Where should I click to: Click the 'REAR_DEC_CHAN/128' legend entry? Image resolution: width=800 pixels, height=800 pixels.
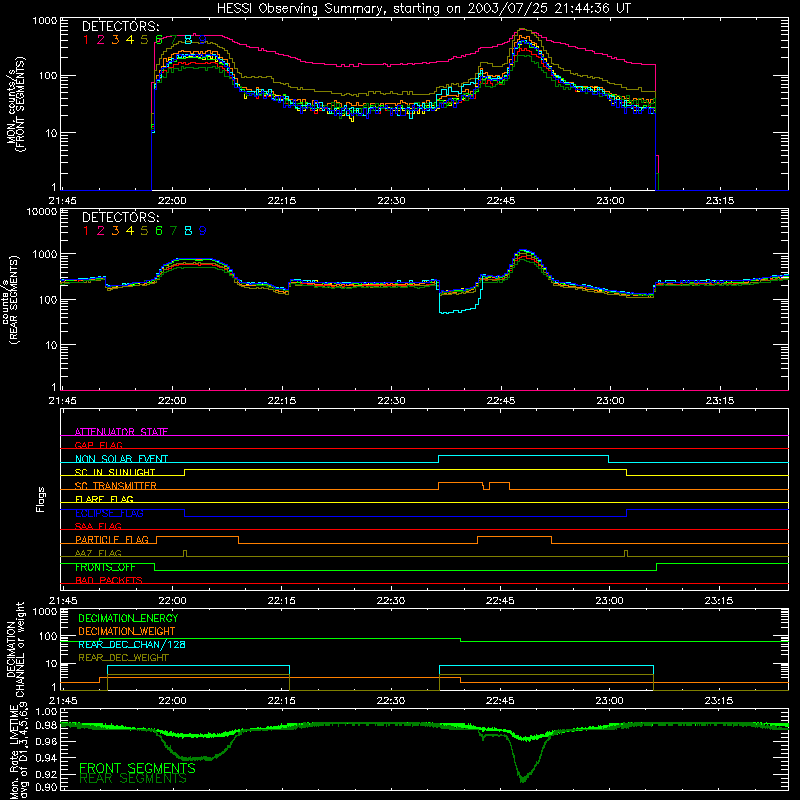point(132,644)
